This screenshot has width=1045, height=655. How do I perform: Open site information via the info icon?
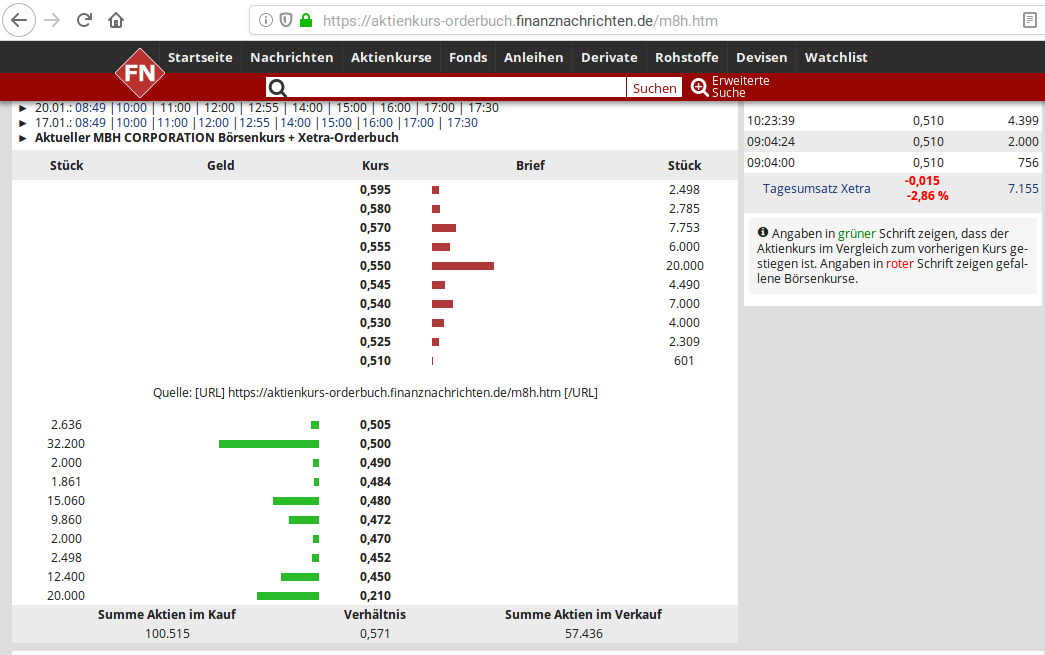[265, 20]
